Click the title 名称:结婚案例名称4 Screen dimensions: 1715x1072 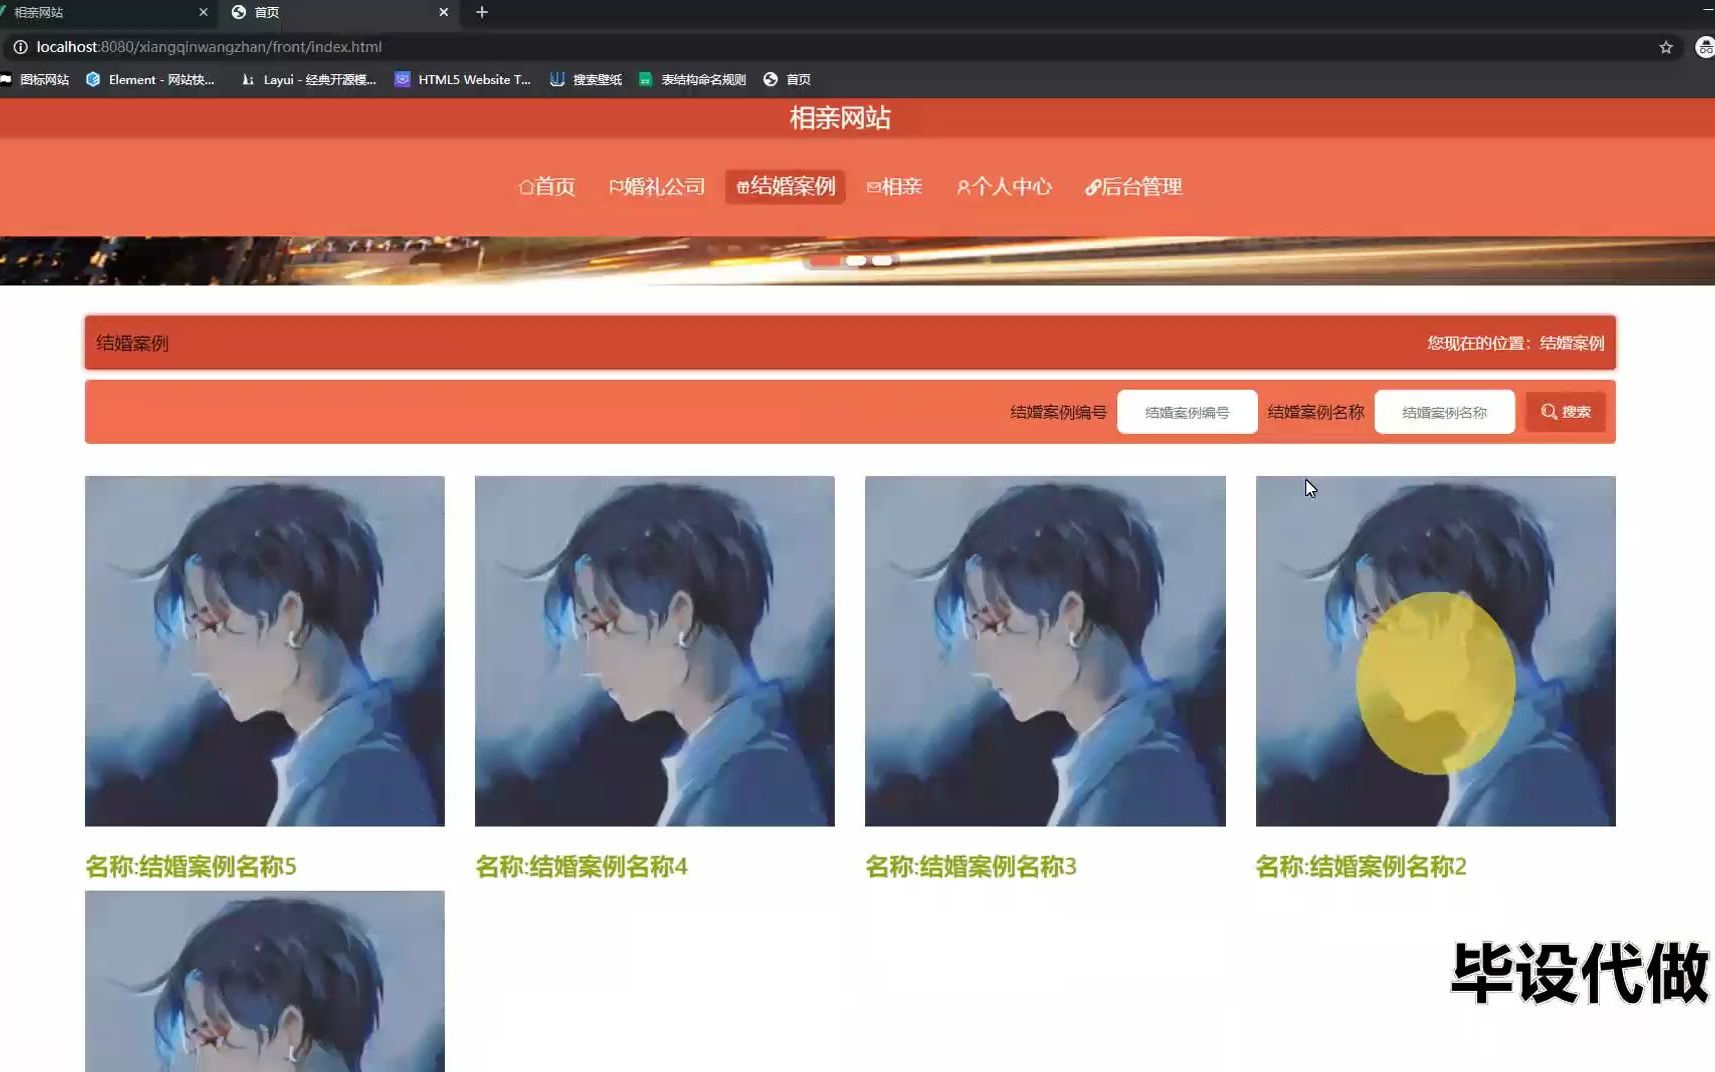581,866
